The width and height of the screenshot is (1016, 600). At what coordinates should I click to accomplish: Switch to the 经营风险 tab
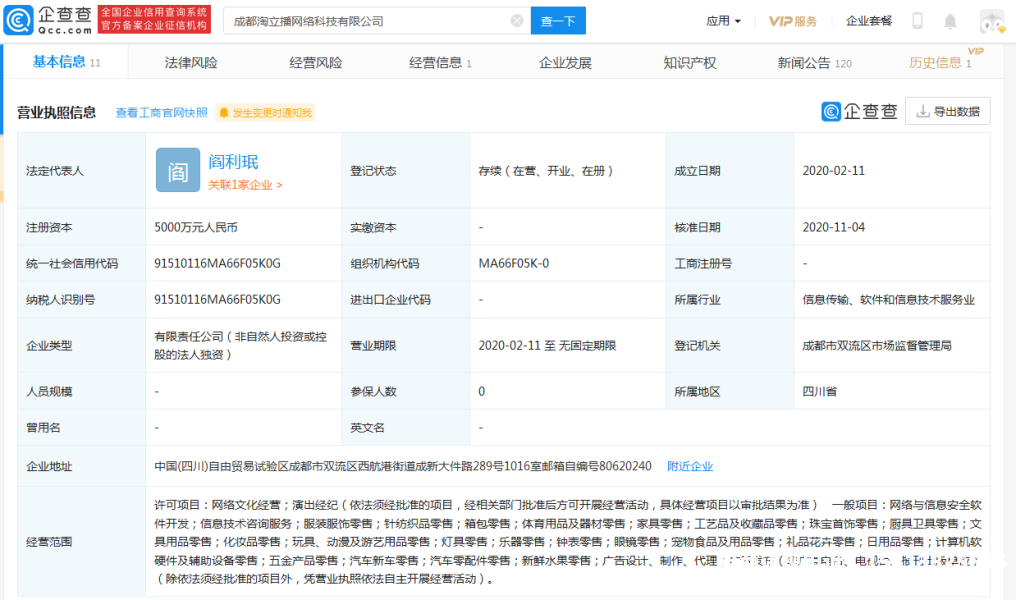(315, 63)
